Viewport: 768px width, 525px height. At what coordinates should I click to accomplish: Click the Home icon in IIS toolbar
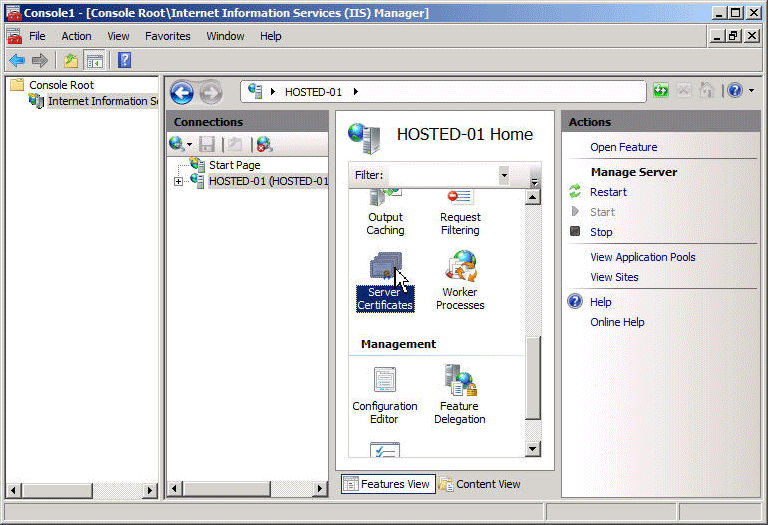706,91
